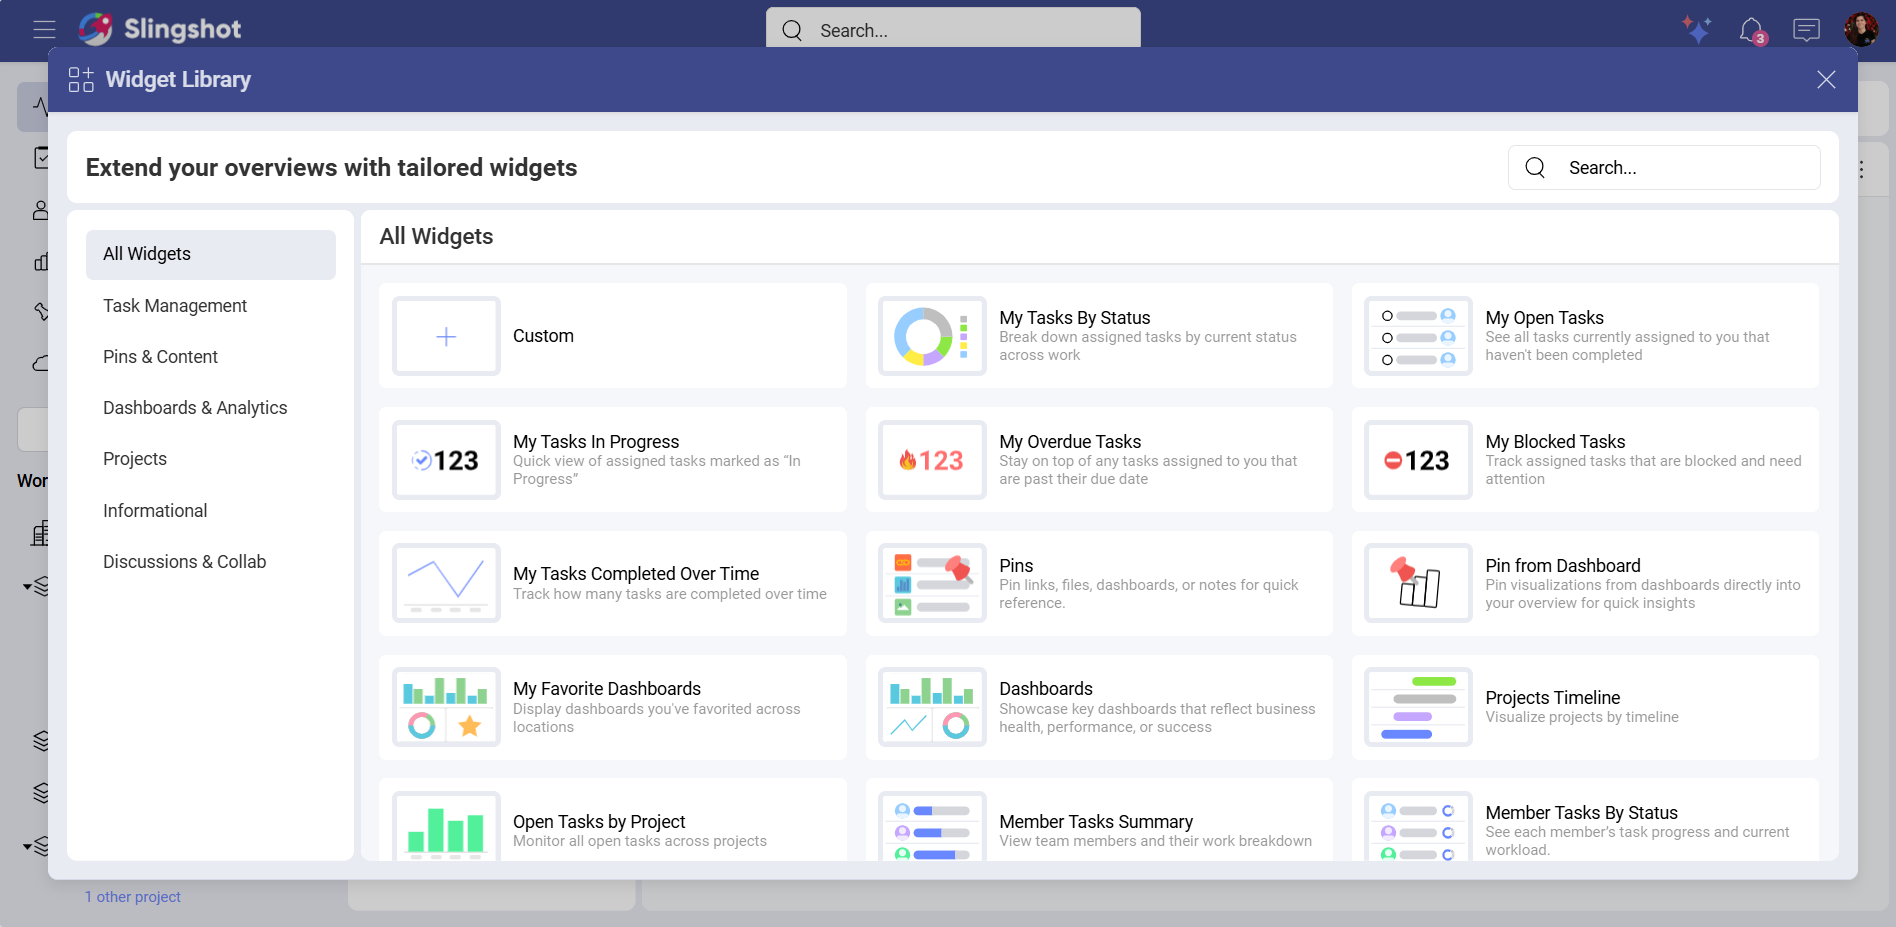This screenshot has width=1896, height=927.
Task: Click the My Overdue Tasks widget thumbnail
Action: click(x=931, y=460)
